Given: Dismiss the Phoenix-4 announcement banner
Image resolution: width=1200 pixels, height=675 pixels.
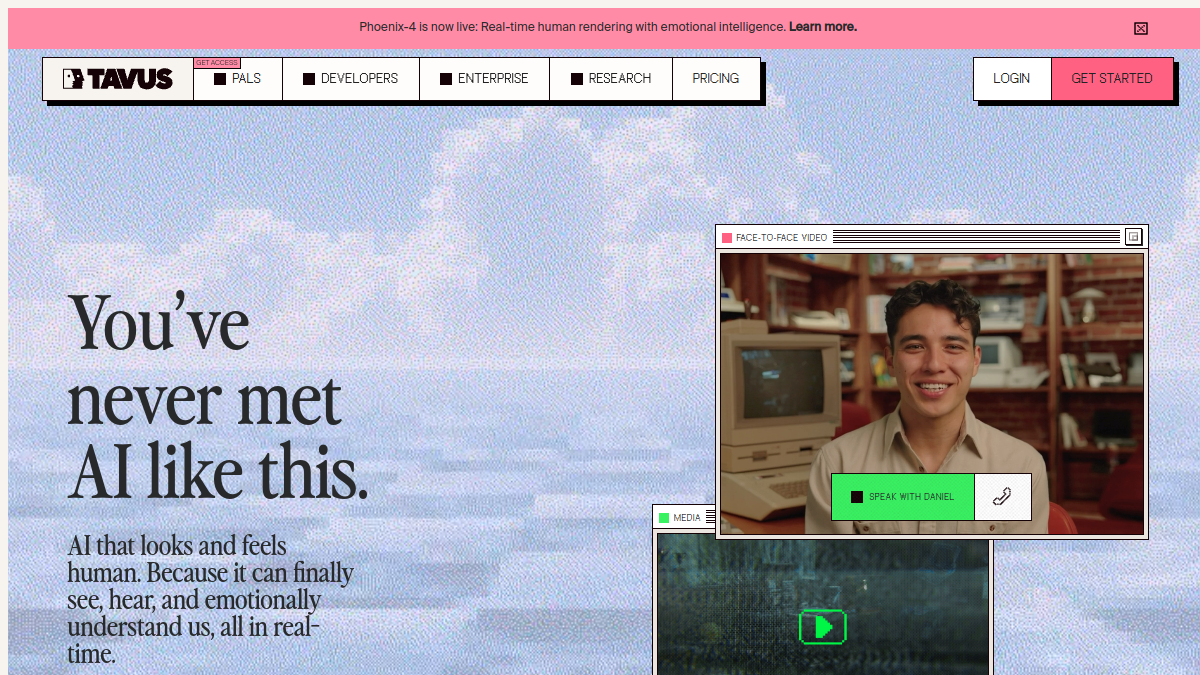Looking at the screenshot, I should [x=1141, y=28].
